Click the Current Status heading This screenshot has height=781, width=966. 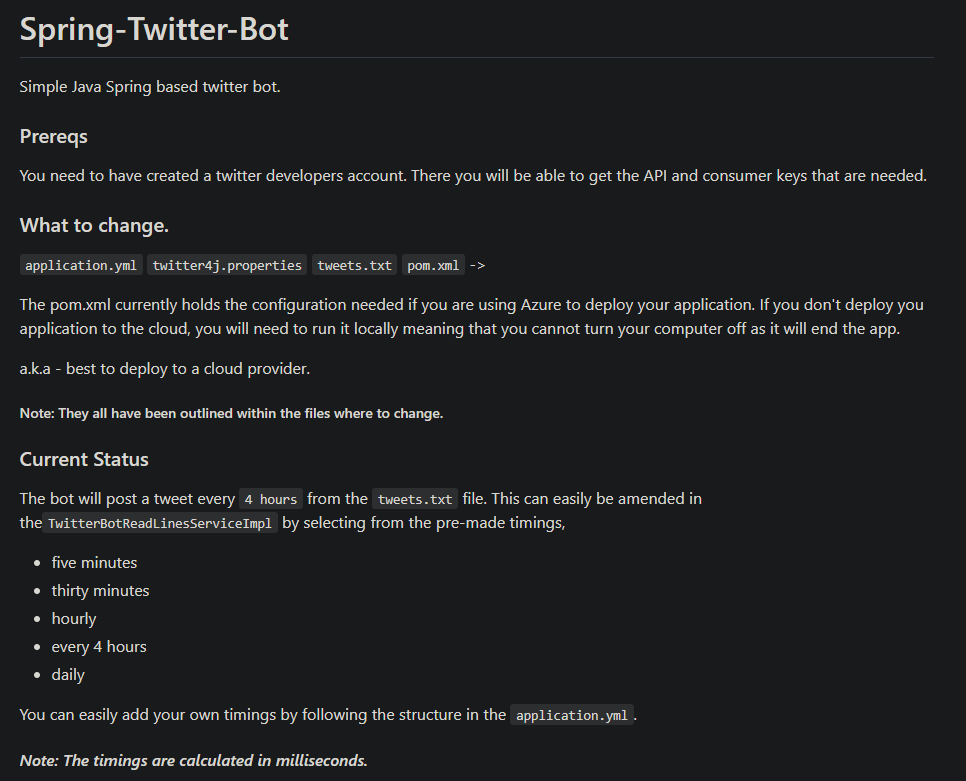(x=84, y=460)
